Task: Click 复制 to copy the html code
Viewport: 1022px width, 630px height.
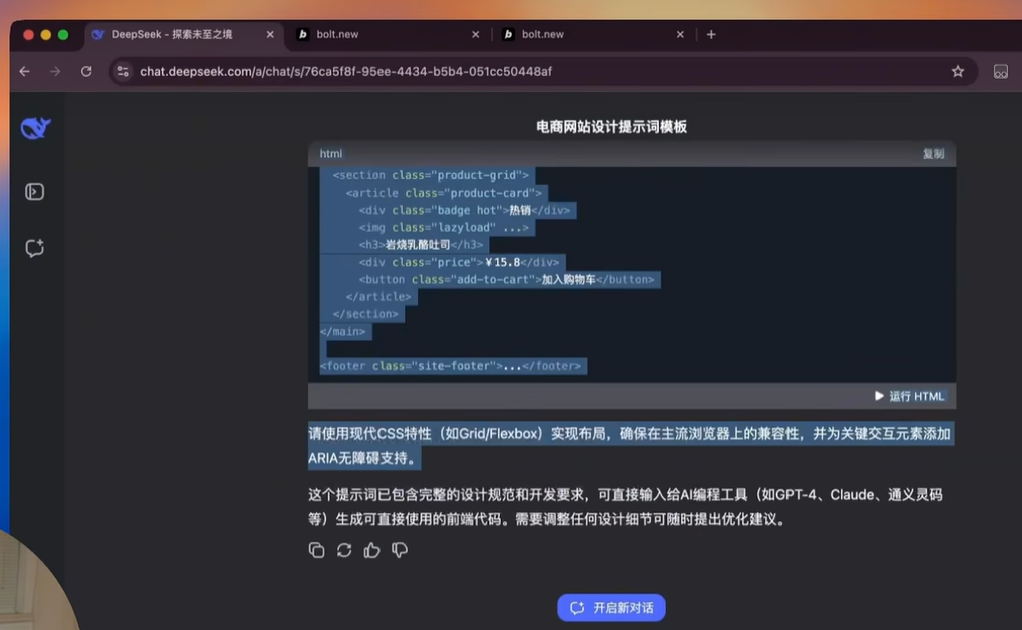Action: click(933, 154)
